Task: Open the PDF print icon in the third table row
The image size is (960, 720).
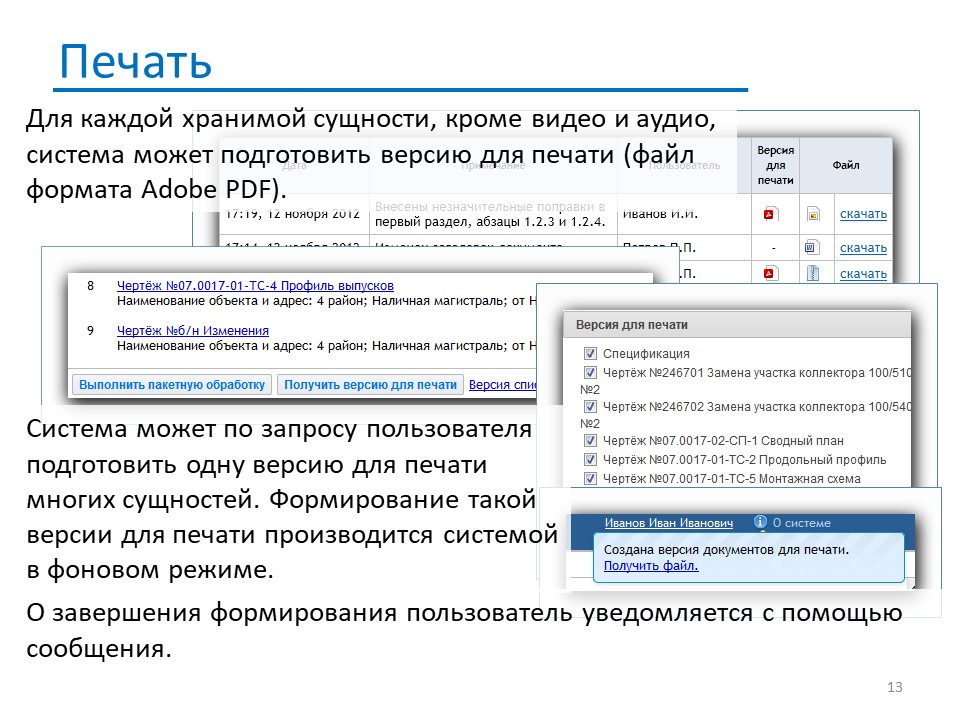Action: [770, 273]
